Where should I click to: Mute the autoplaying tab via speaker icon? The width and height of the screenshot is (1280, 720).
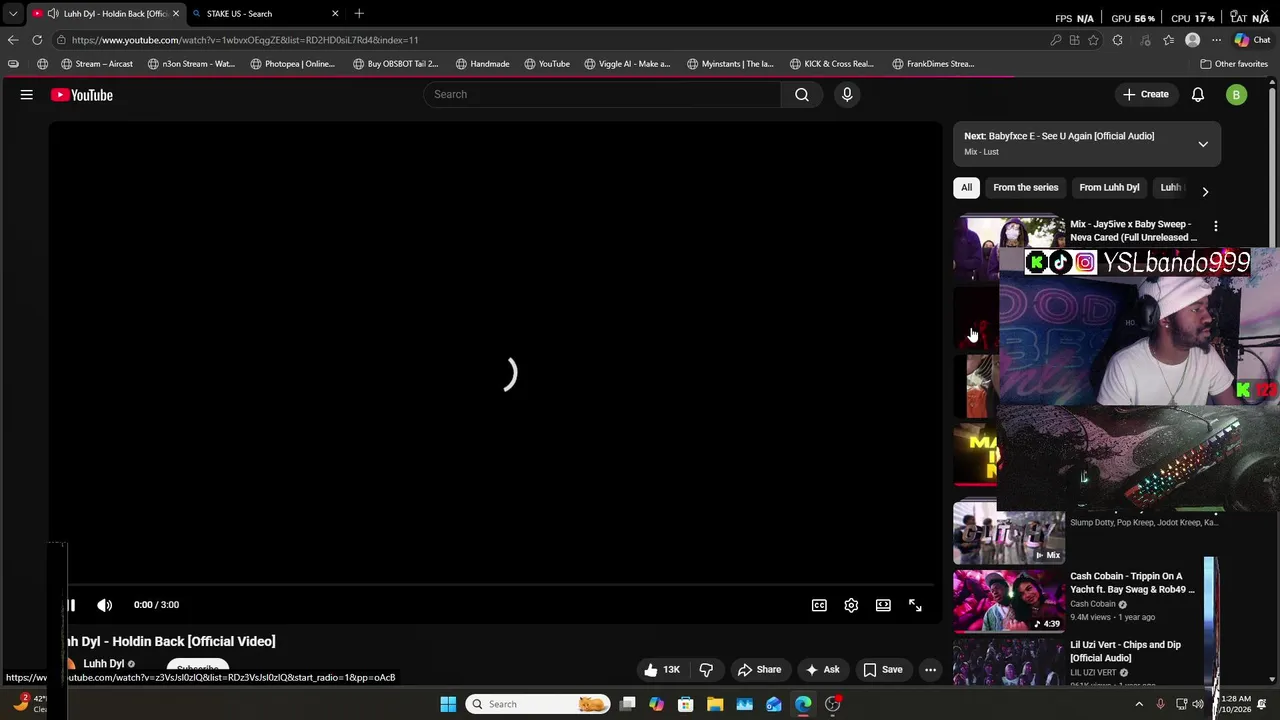(52, 14)
